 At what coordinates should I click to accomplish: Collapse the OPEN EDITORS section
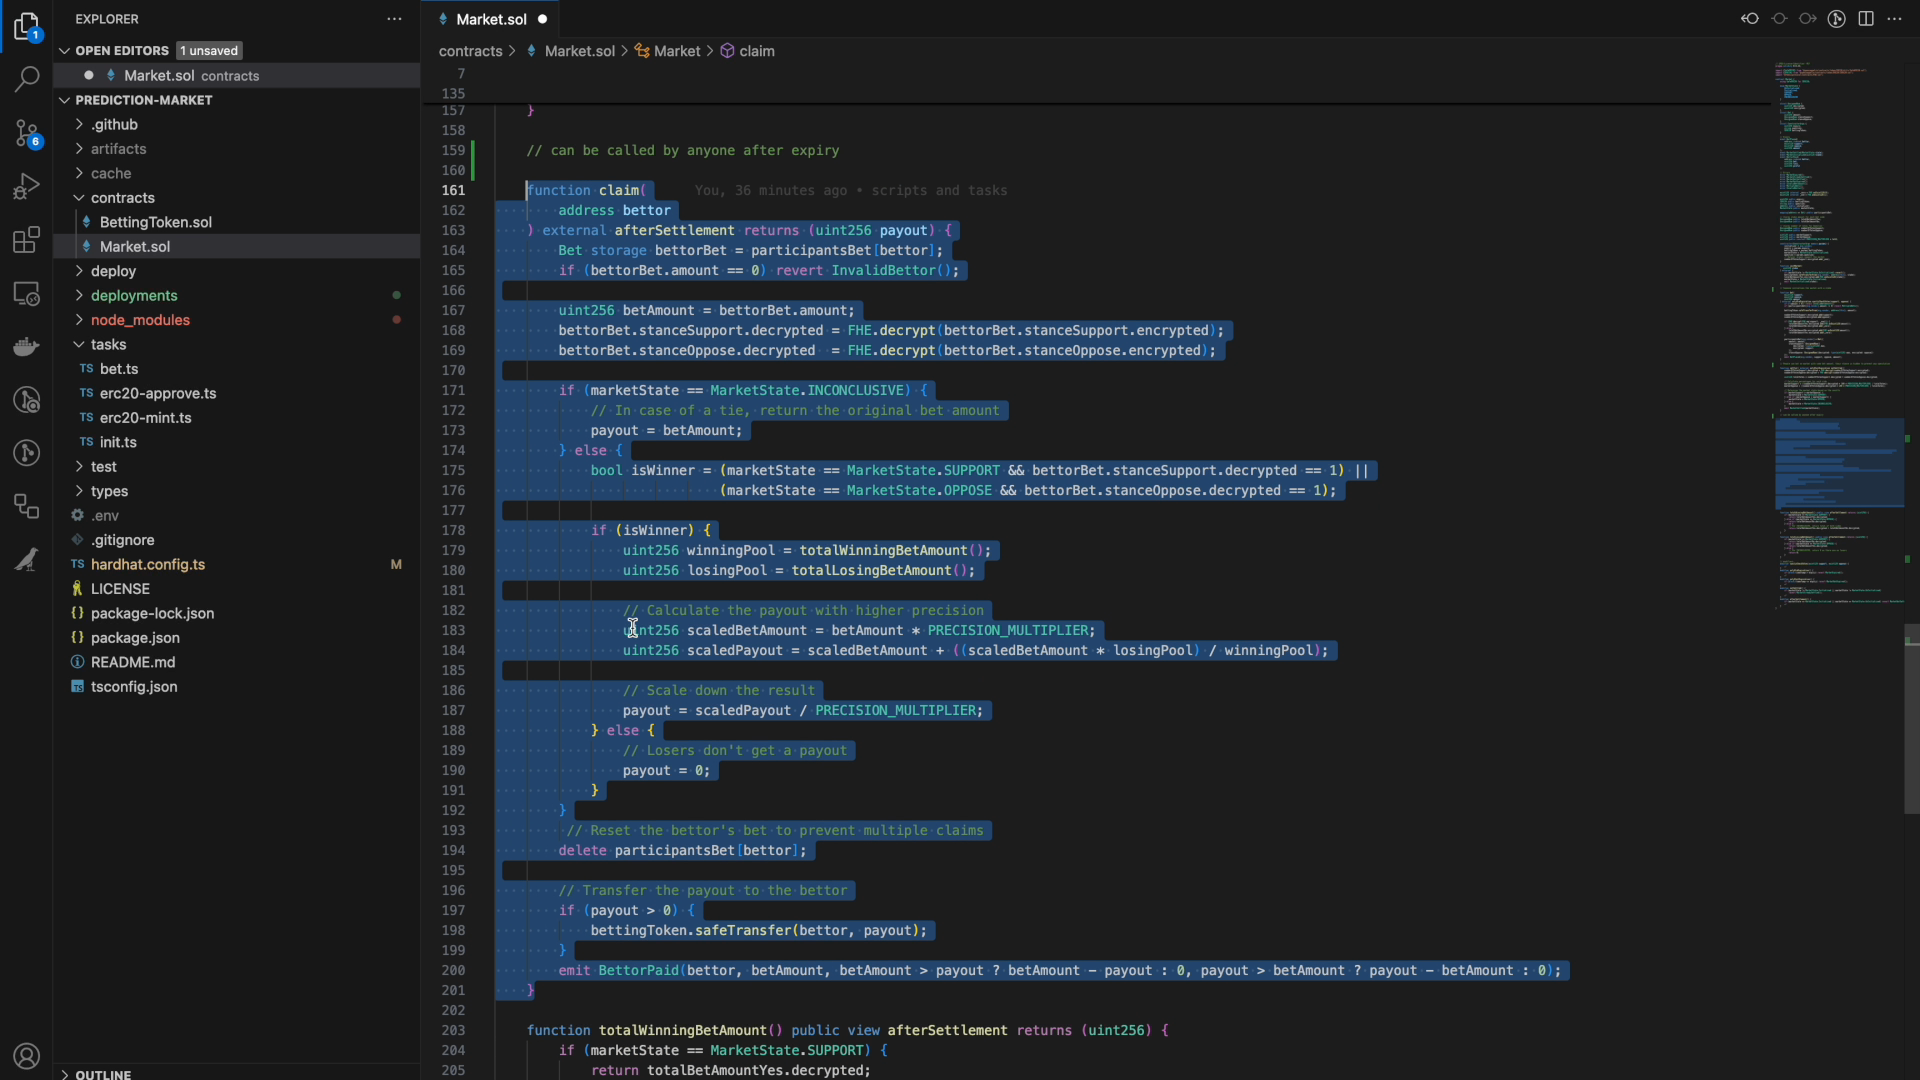coord(65,50)
